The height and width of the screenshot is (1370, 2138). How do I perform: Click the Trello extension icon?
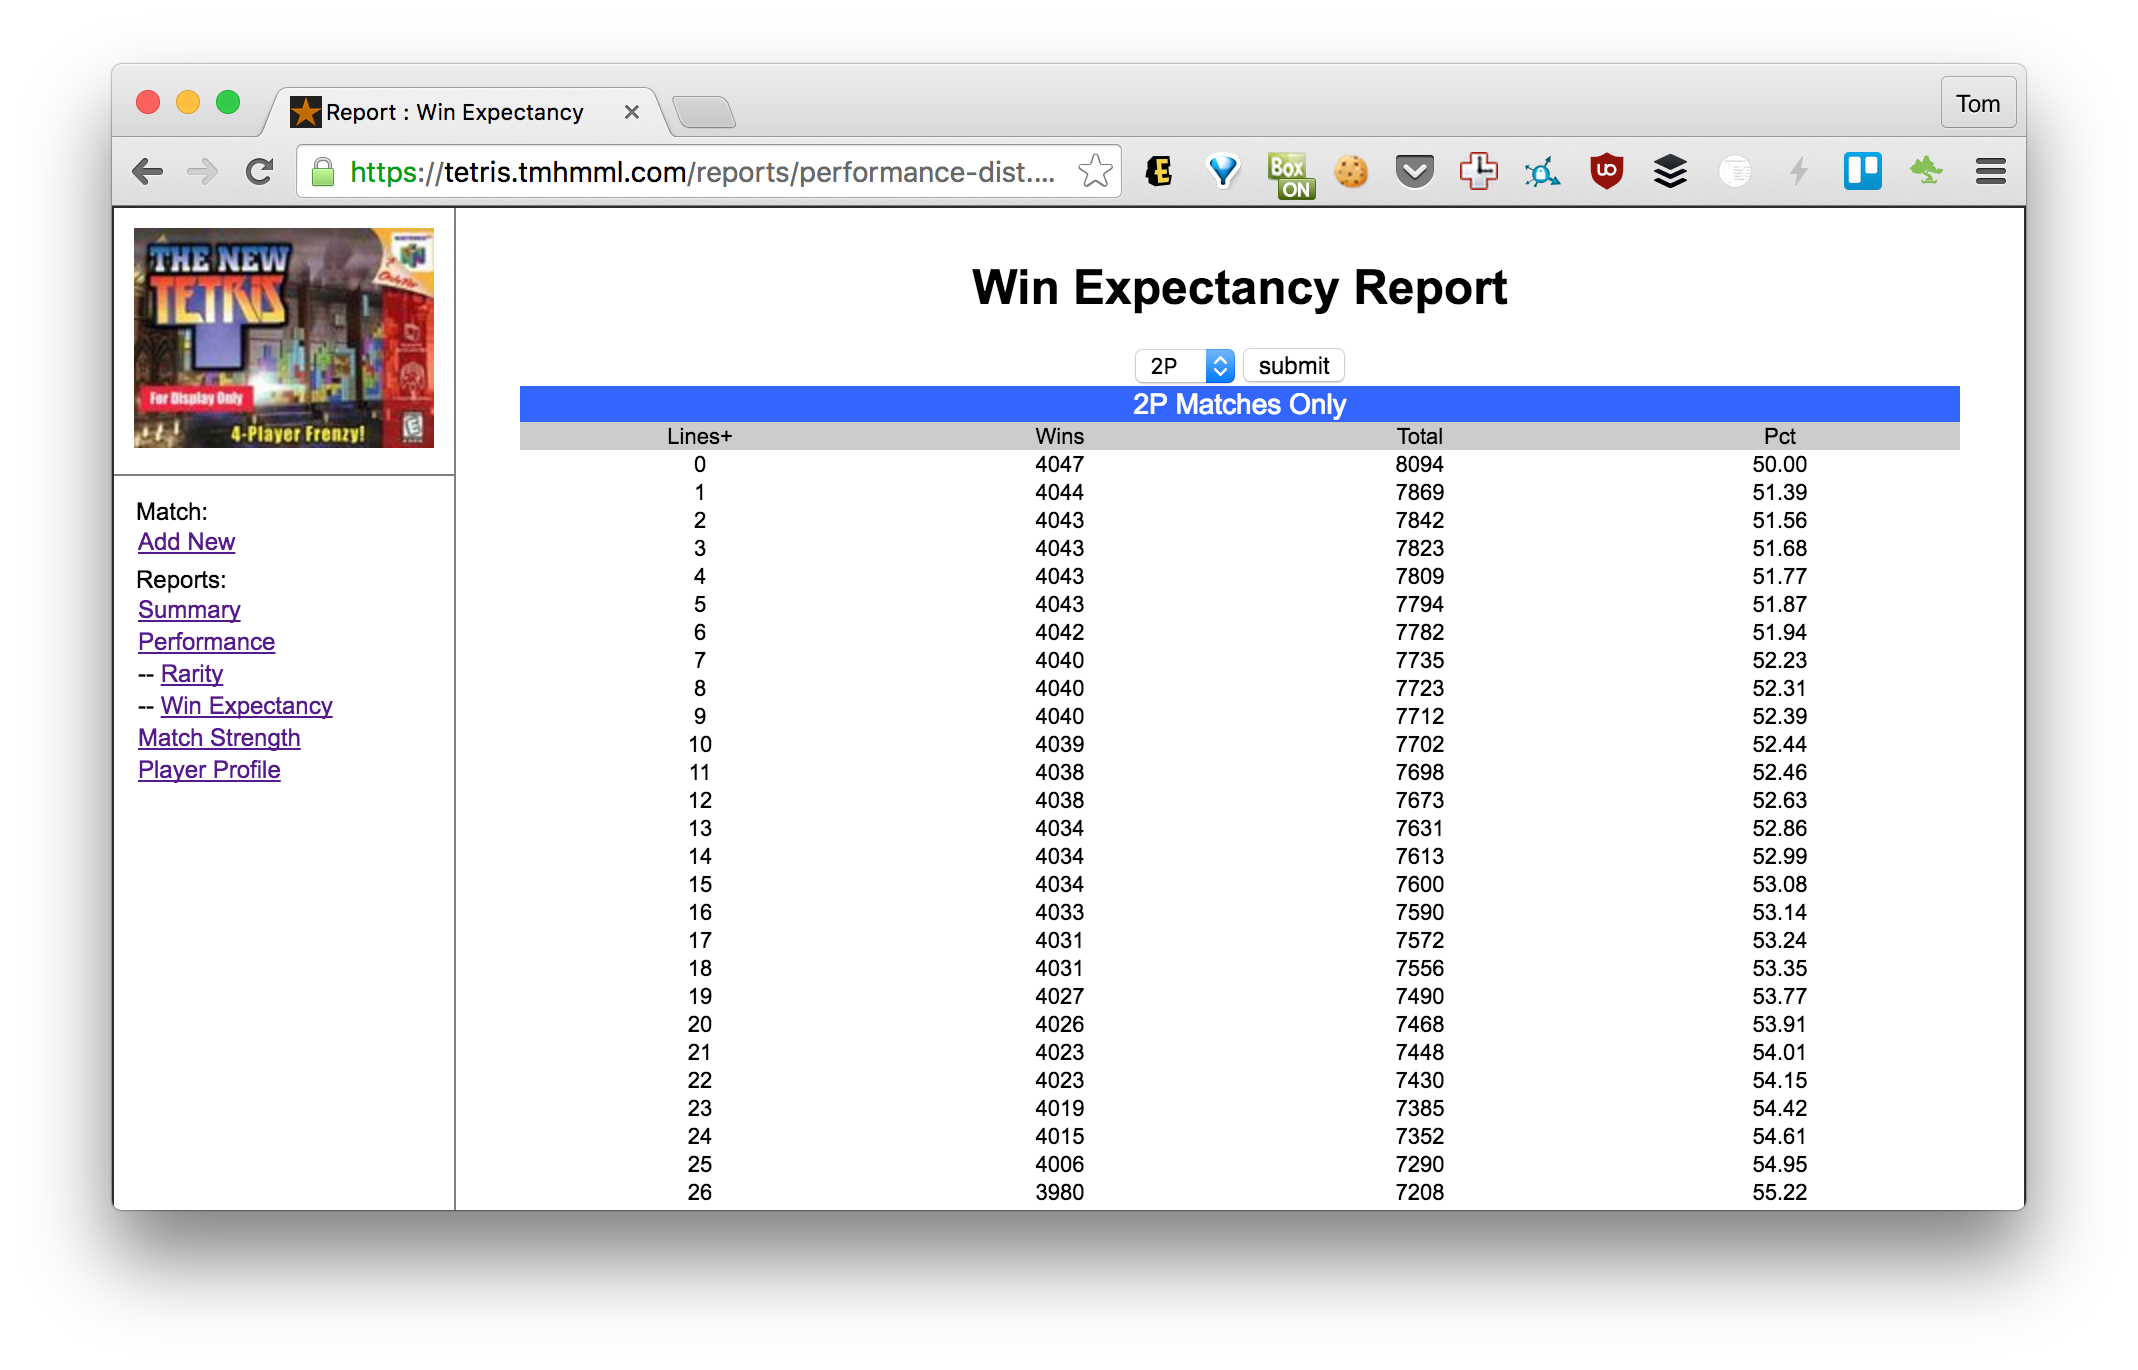1862,172
